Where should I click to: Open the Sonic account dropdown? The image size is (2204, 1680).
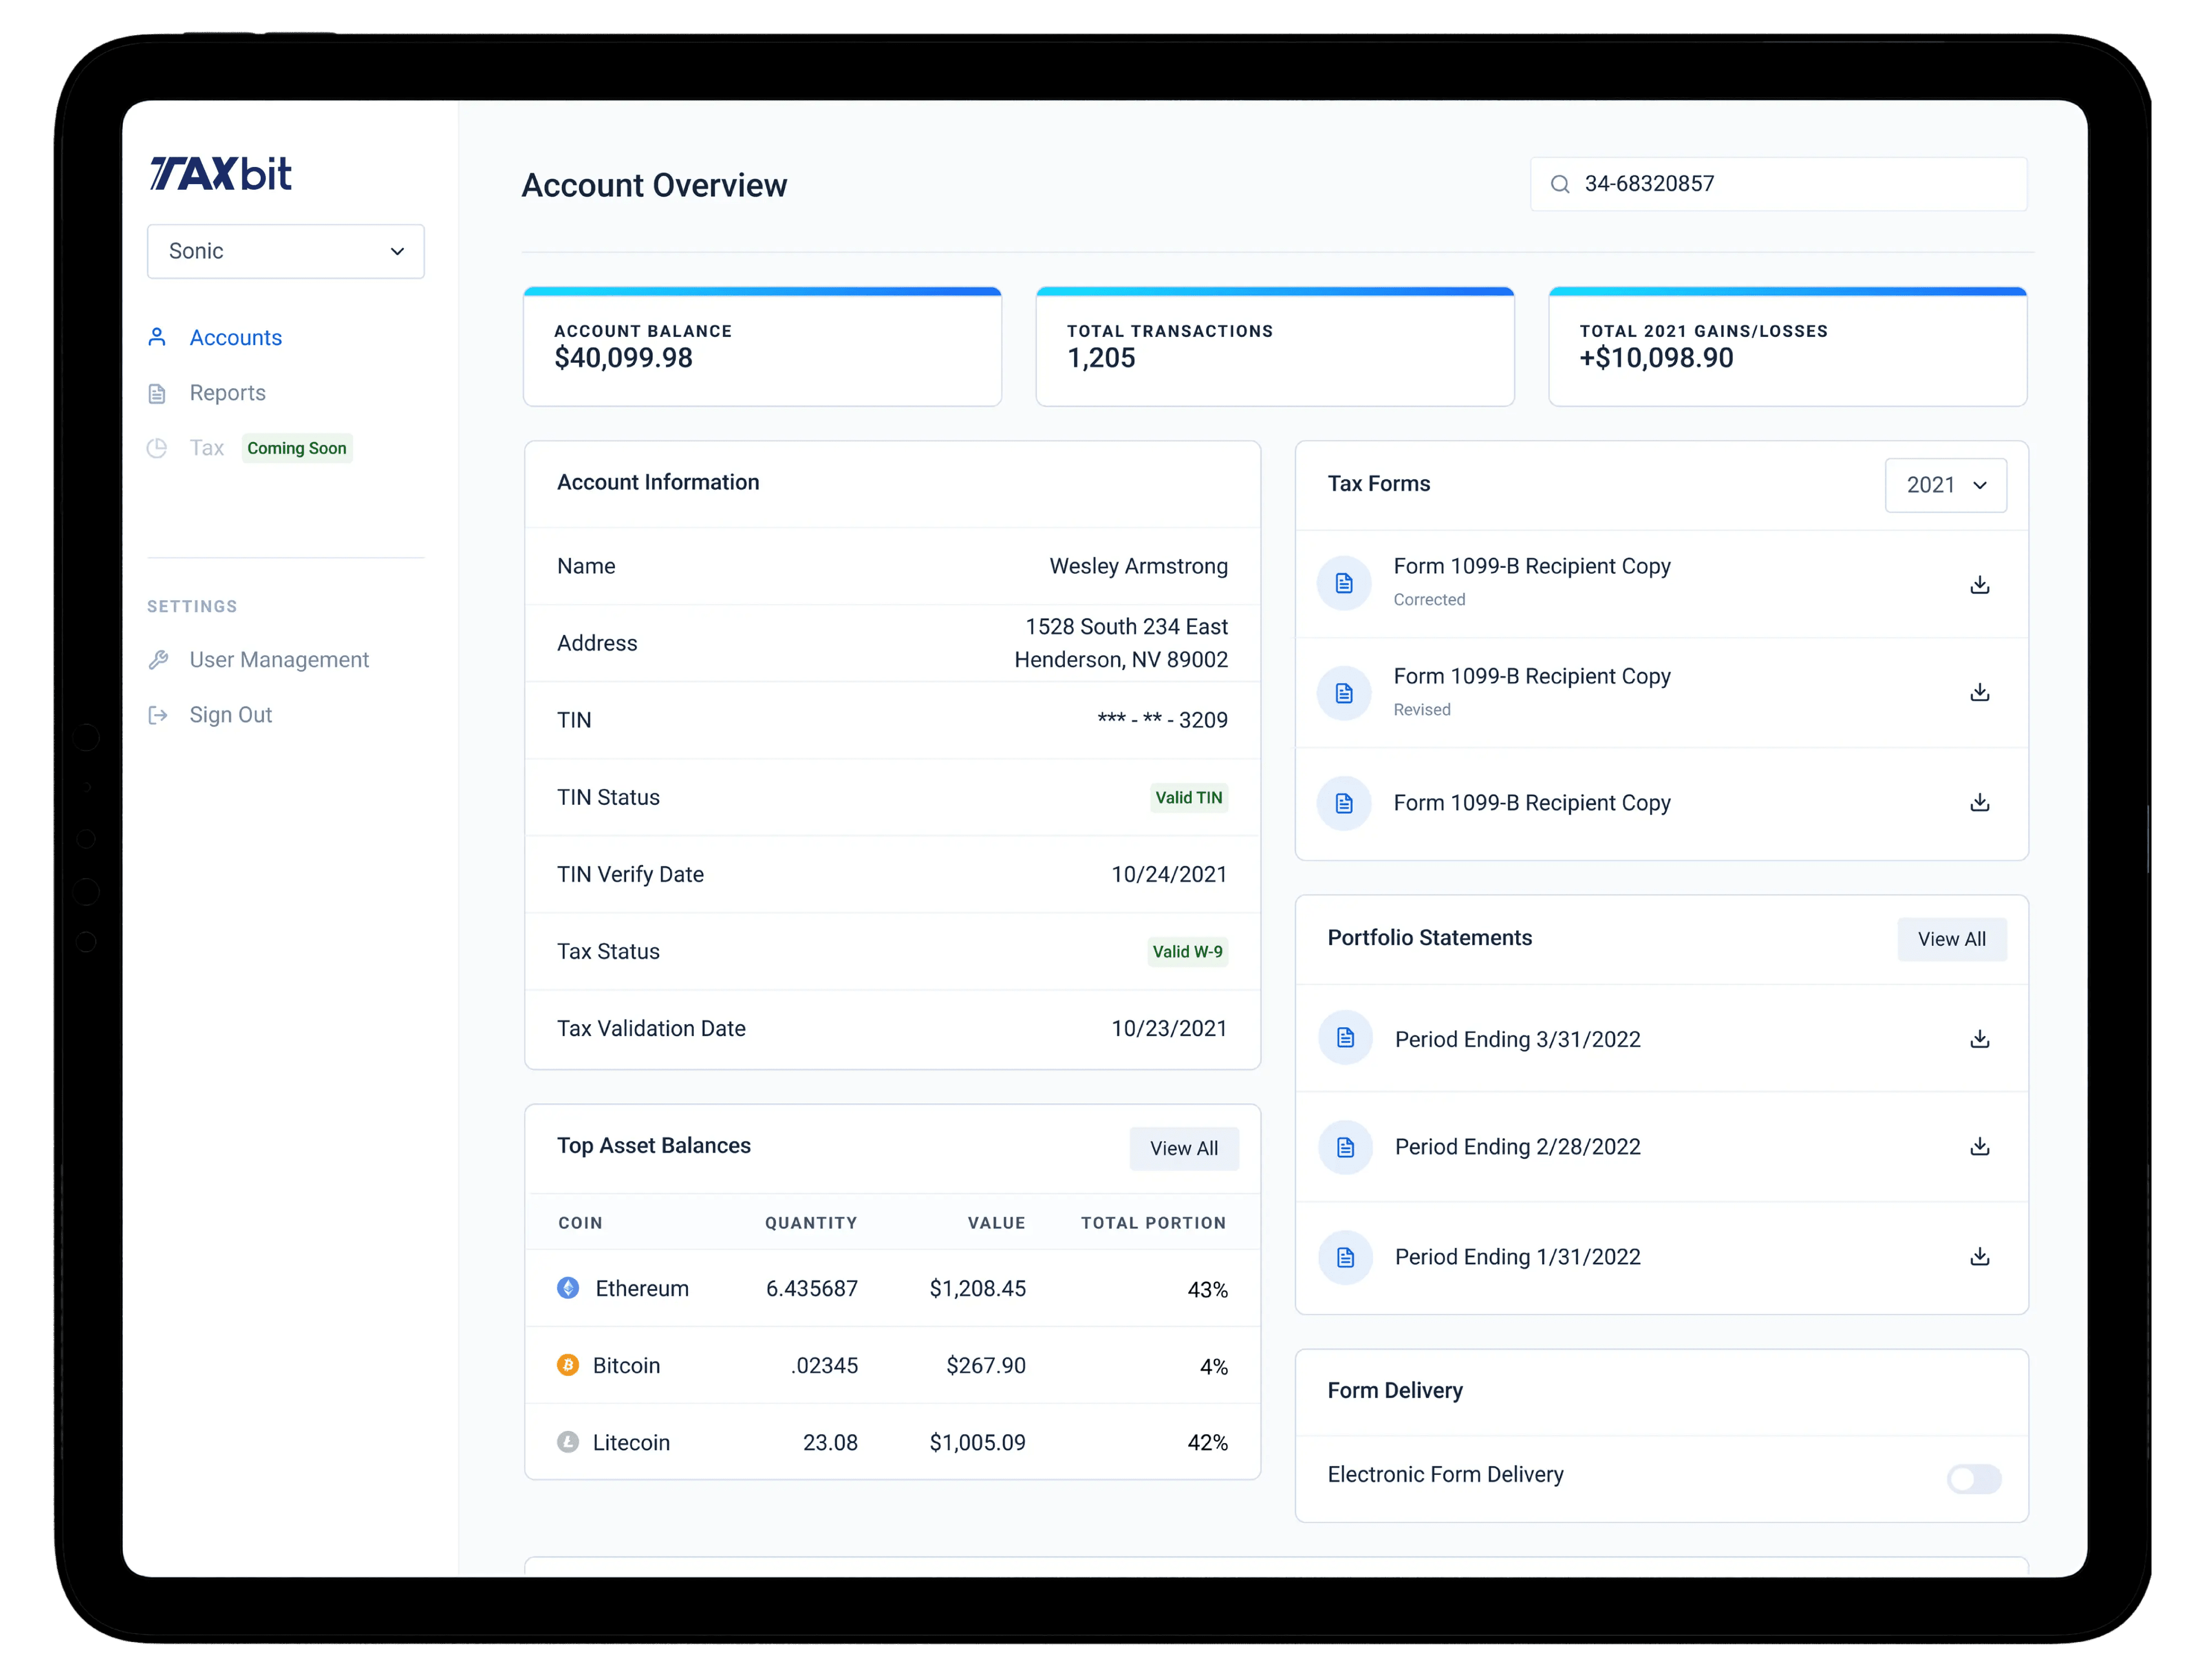[x=286, y=251]
